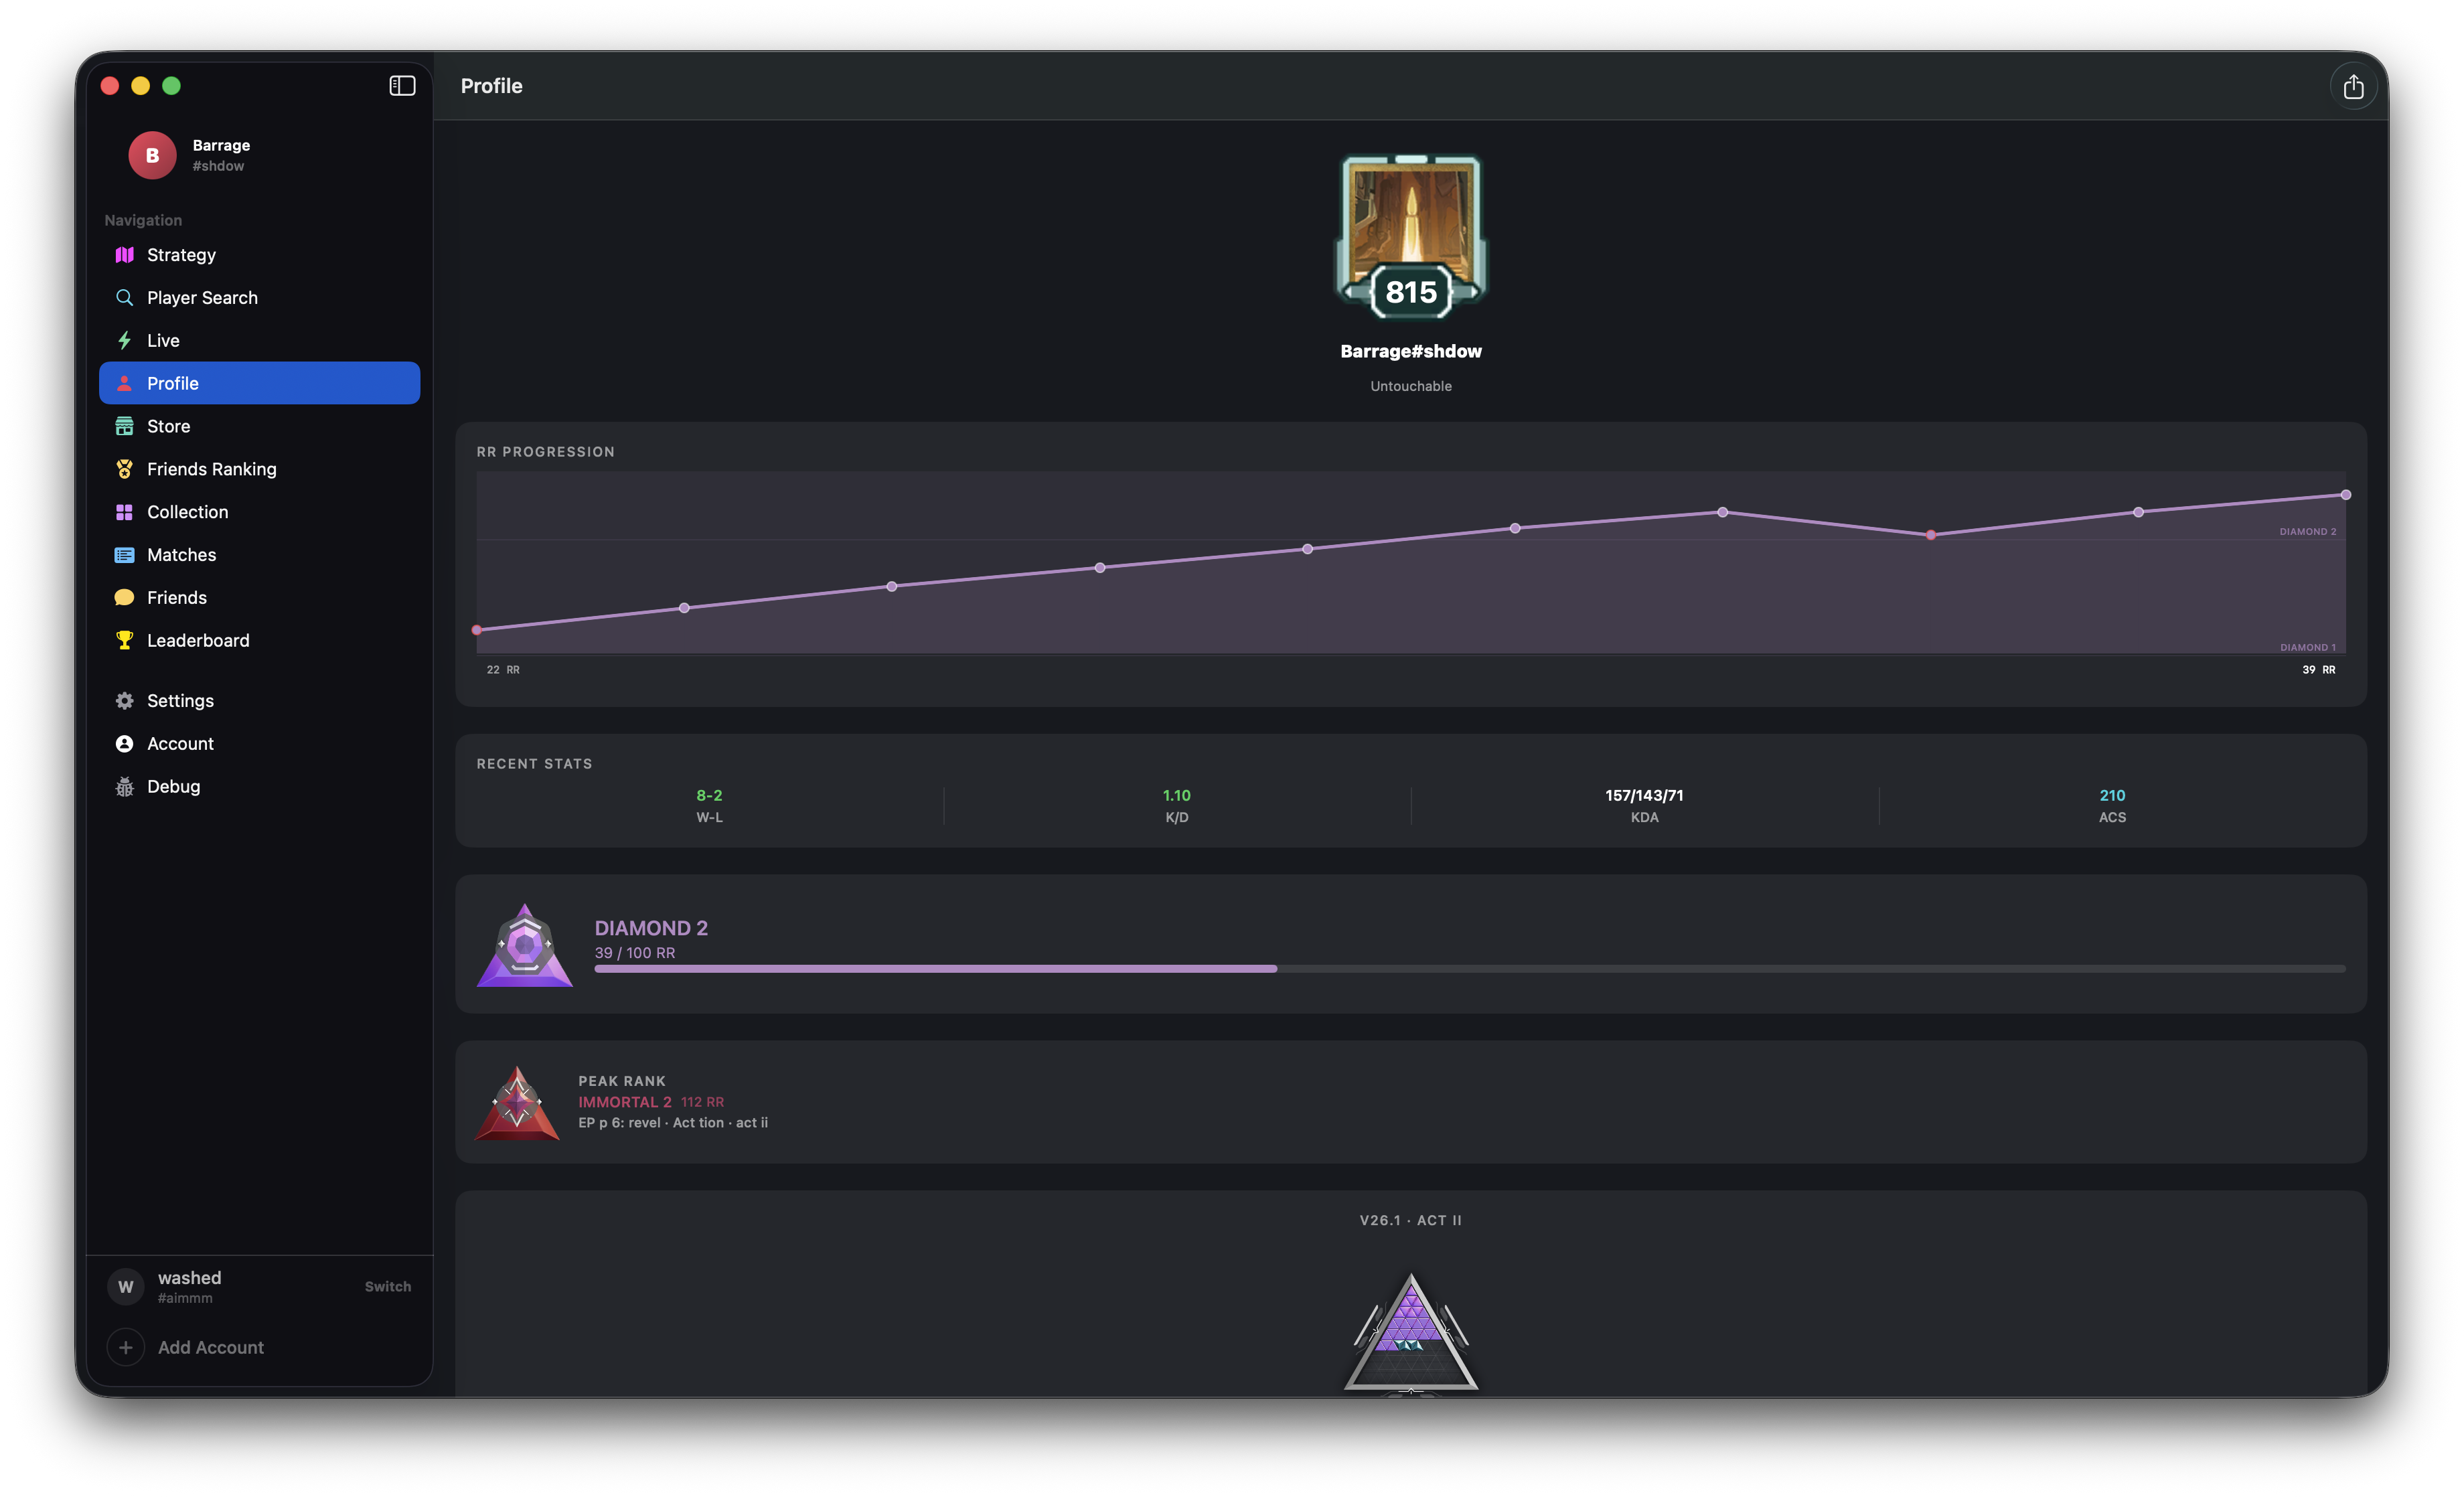Open the Live match view
Viewport: 2464px width, 1497px height.
(163, 340)
